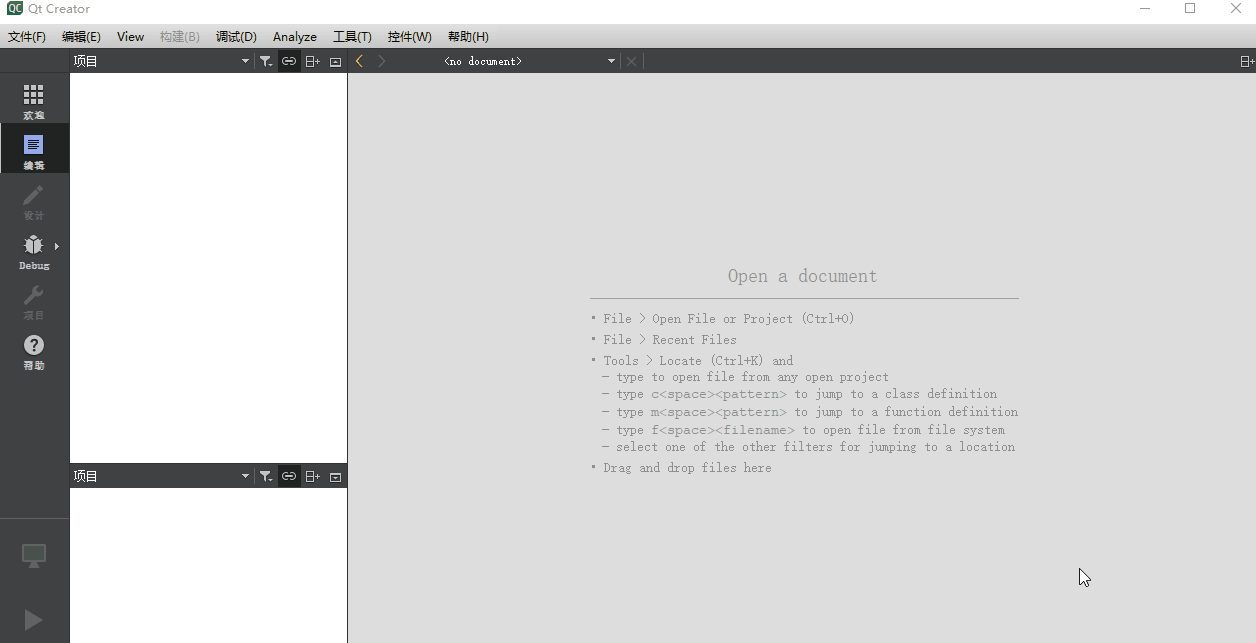Click 'Drag and drop files here' text
The width and height of the screenshot is (1256, 643).
point(687,468)
